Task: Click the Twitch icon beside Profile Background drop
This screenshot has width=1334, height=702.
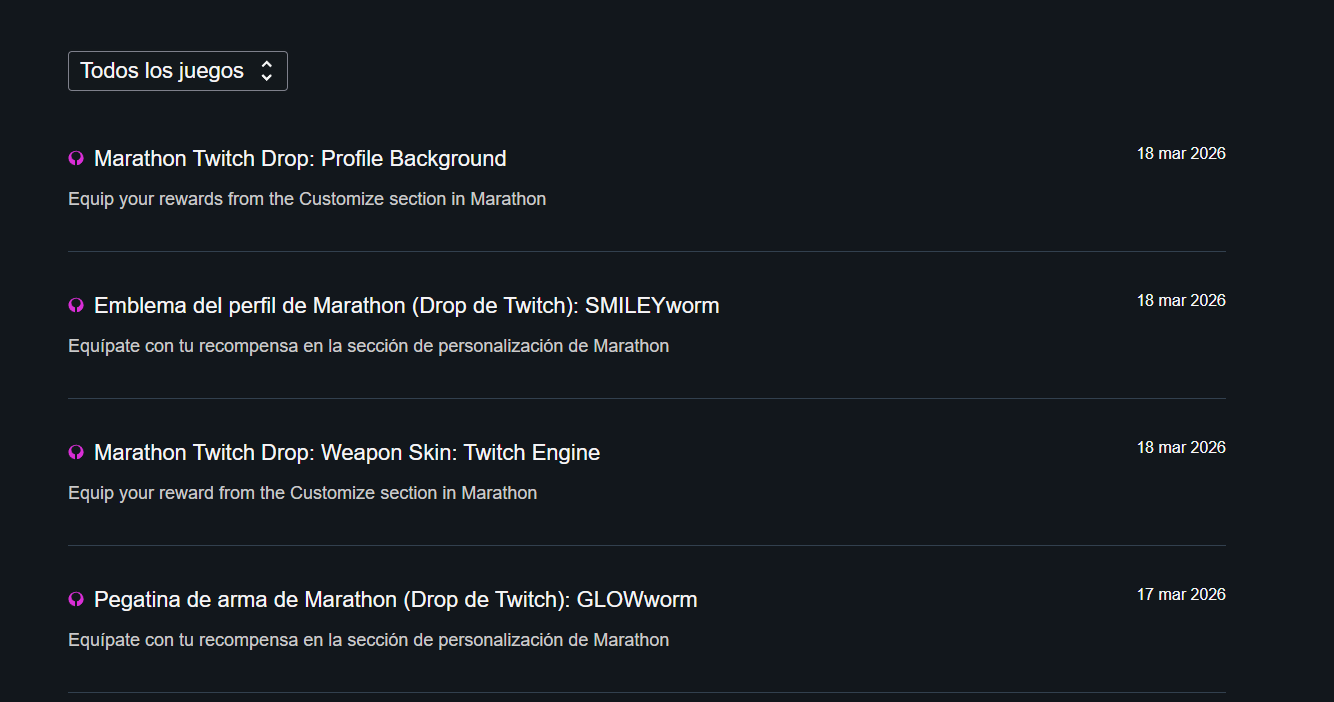Action: click(76, 159)
